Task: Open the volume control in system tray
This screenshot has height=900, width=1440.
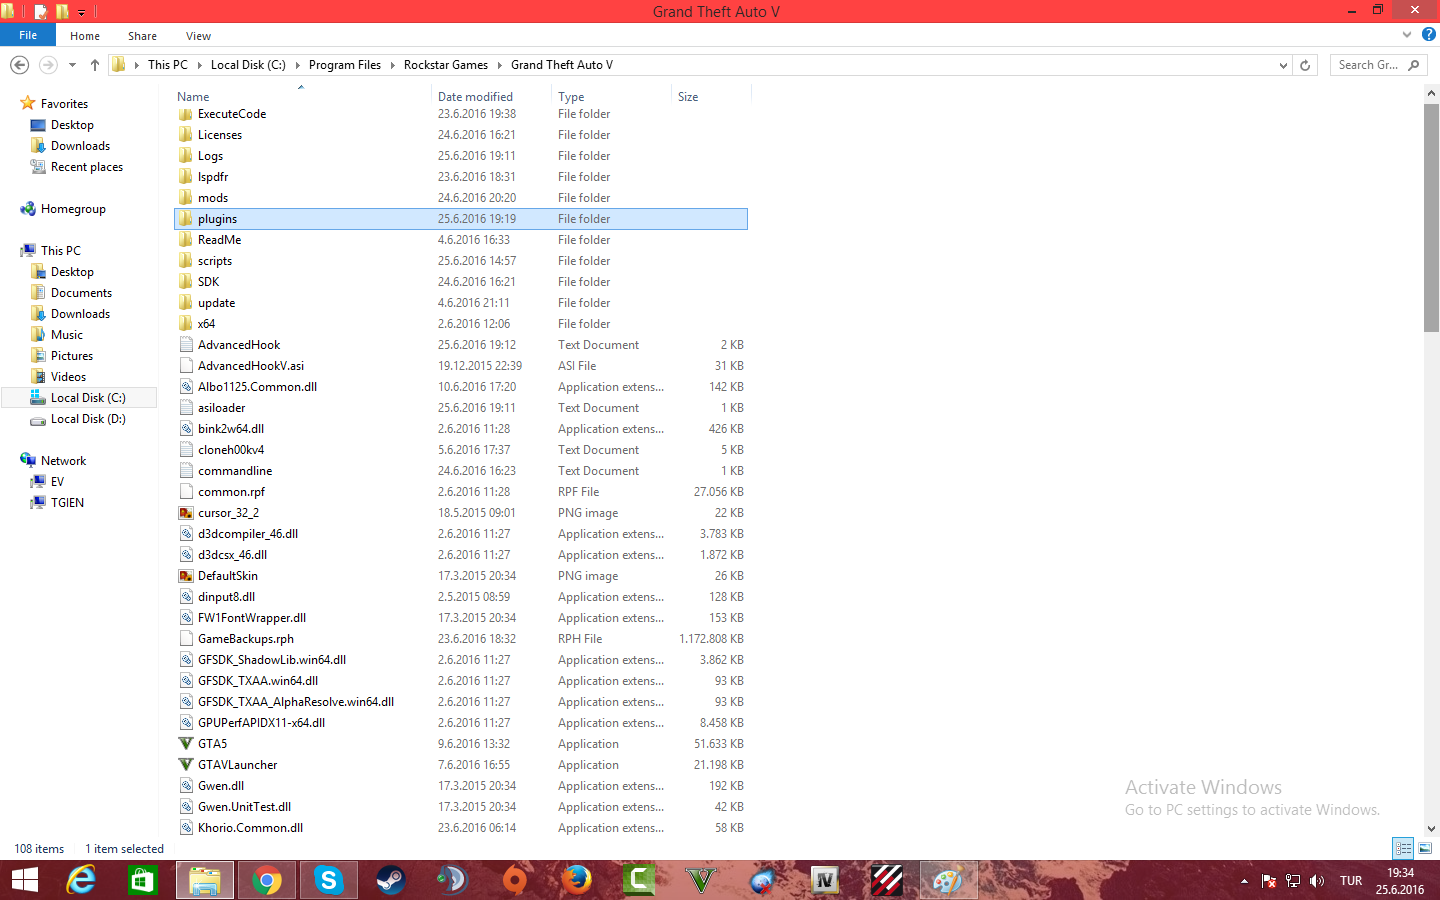Action: 1317,881
